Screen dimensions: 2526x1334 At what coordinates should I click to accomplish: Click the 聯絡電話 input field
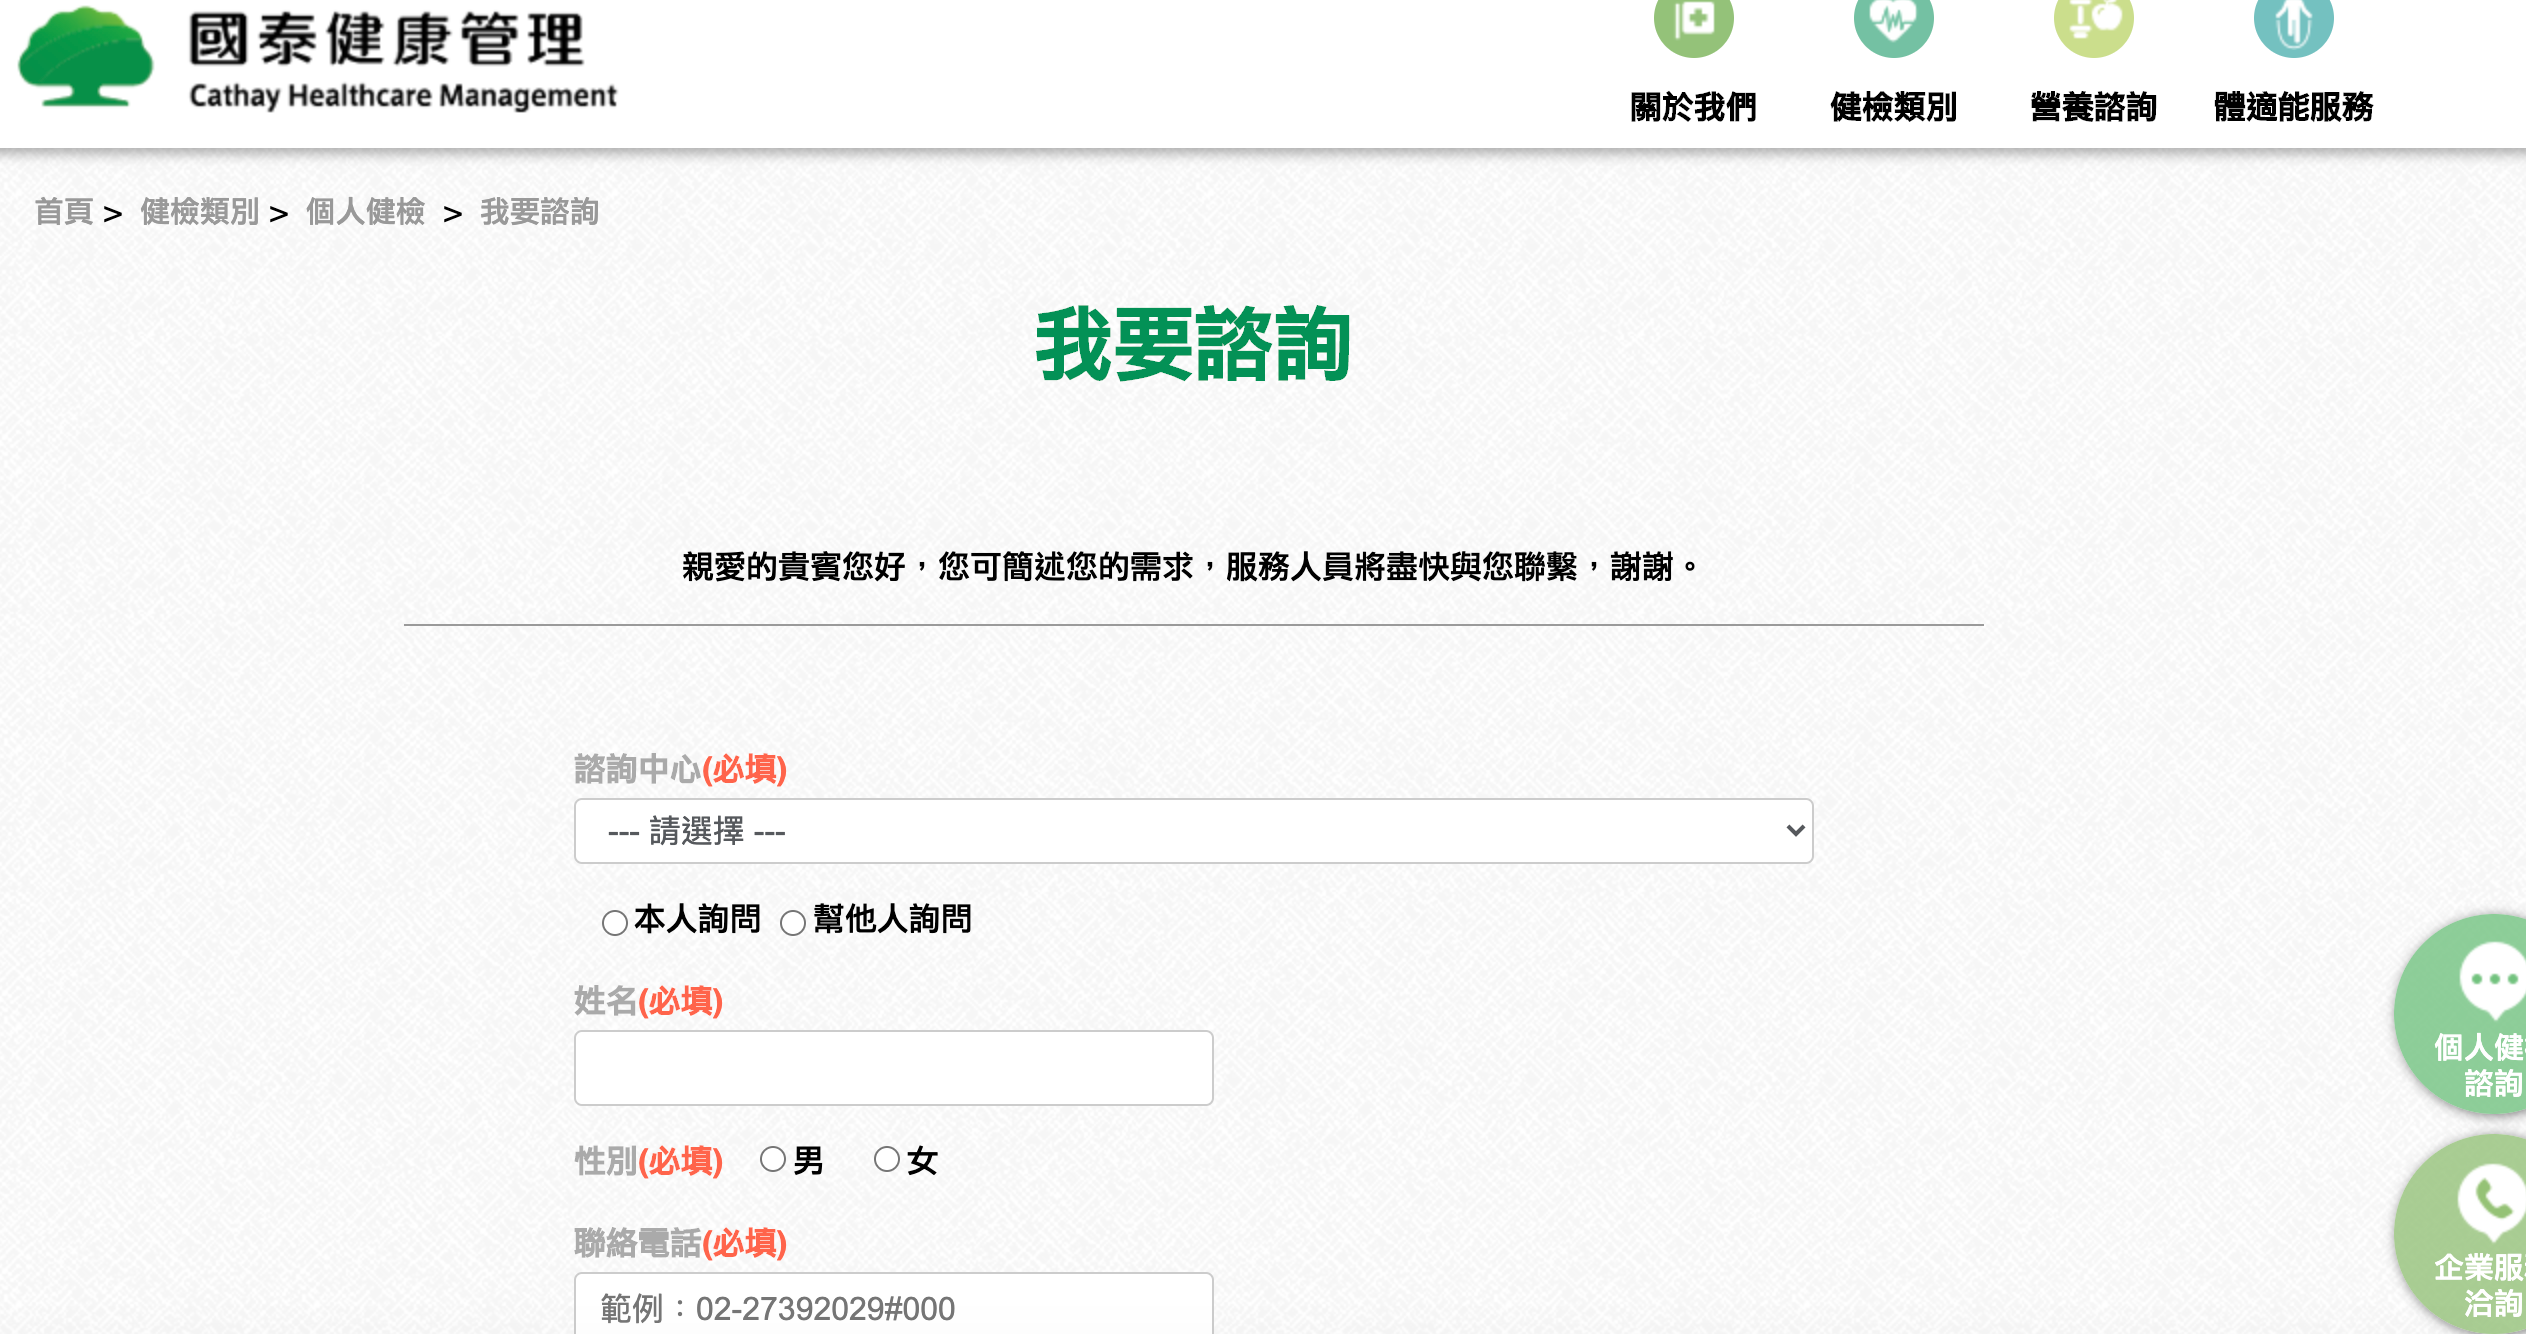(x=893, y=1303)
